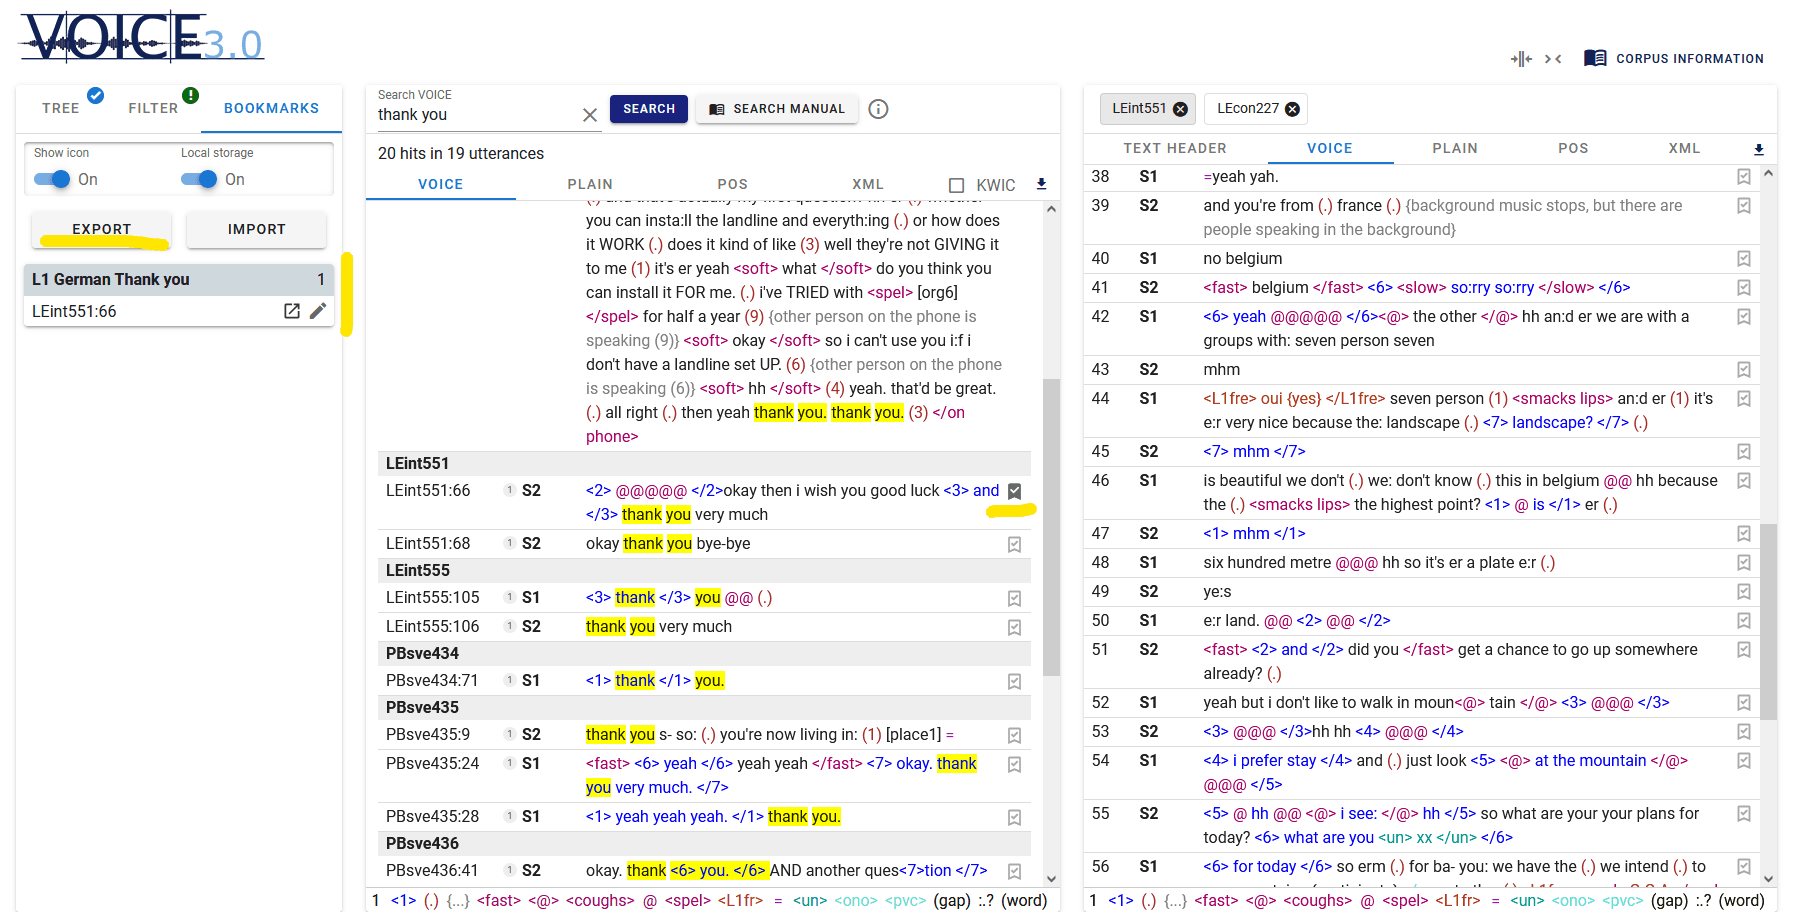
Task: Edit the LEint551:66 bookmark with pencil icon
Action: pos(318,311)
